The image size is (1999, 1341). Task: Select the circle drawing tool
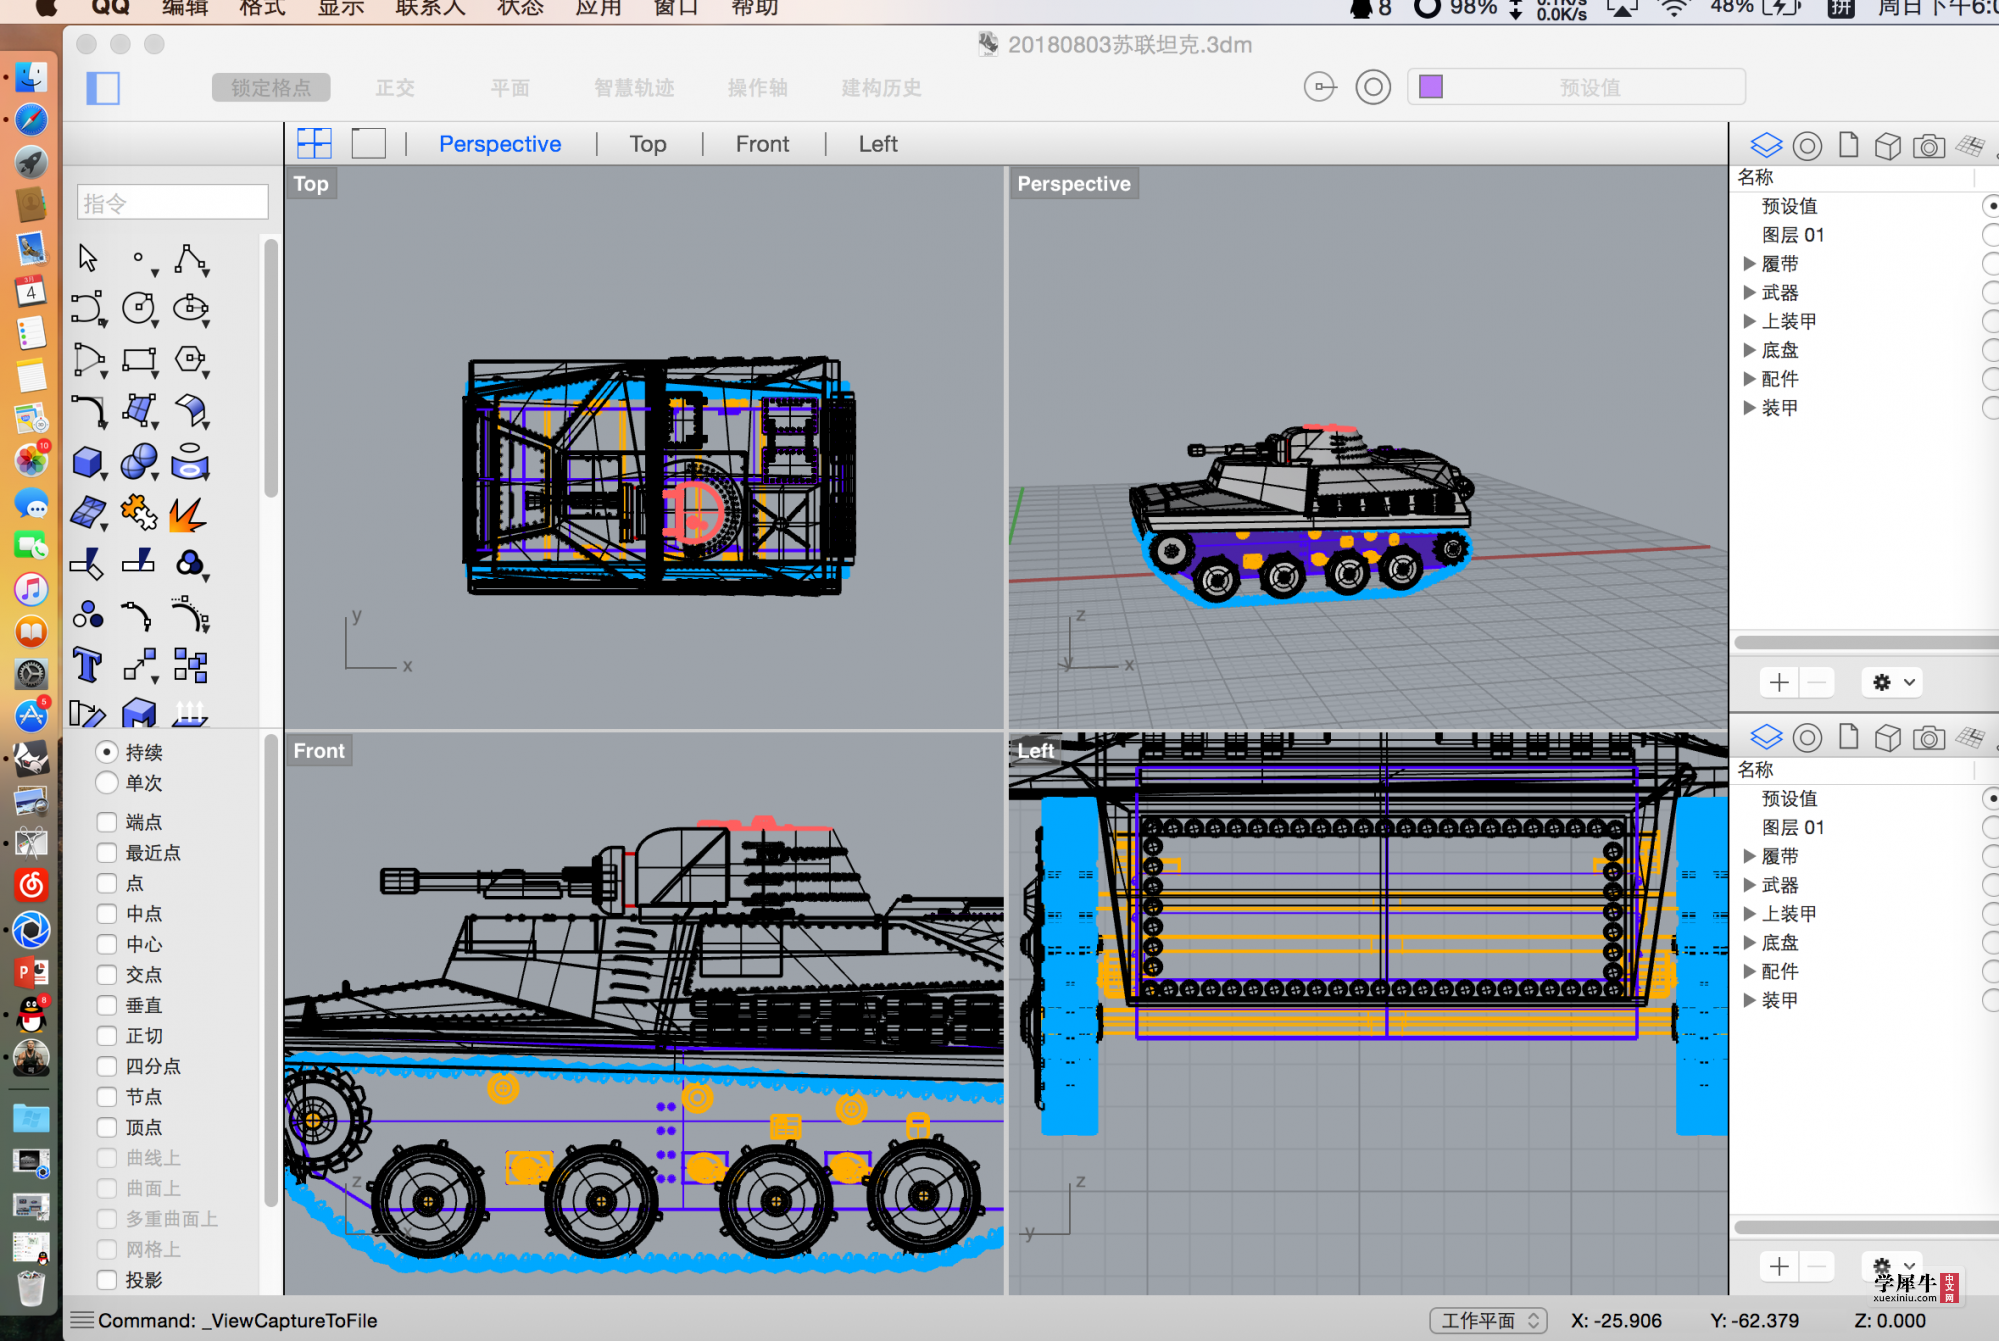[139, 308]
